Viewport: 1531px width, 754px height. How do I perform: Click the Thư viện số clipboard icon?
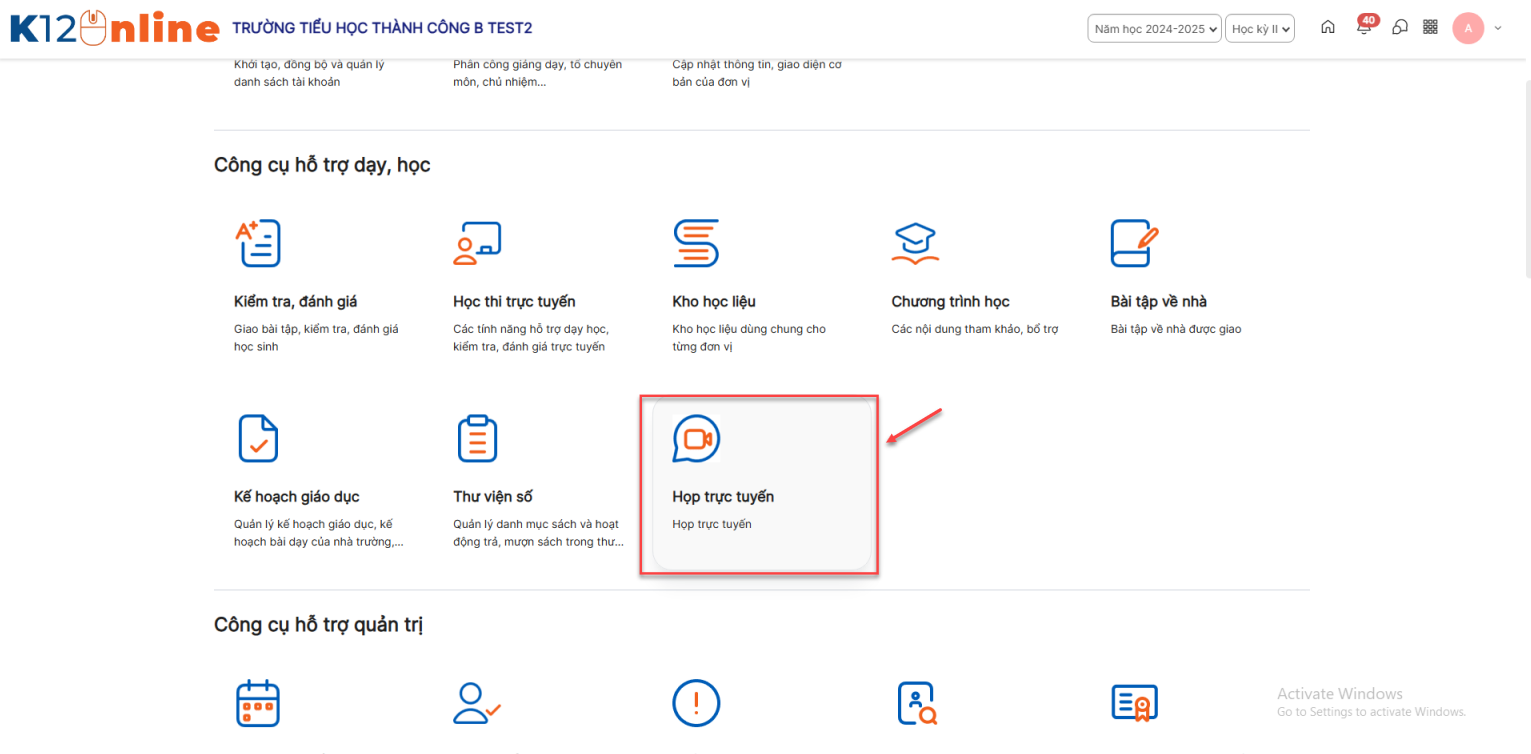pyautogui.click(x=477, y=438)
